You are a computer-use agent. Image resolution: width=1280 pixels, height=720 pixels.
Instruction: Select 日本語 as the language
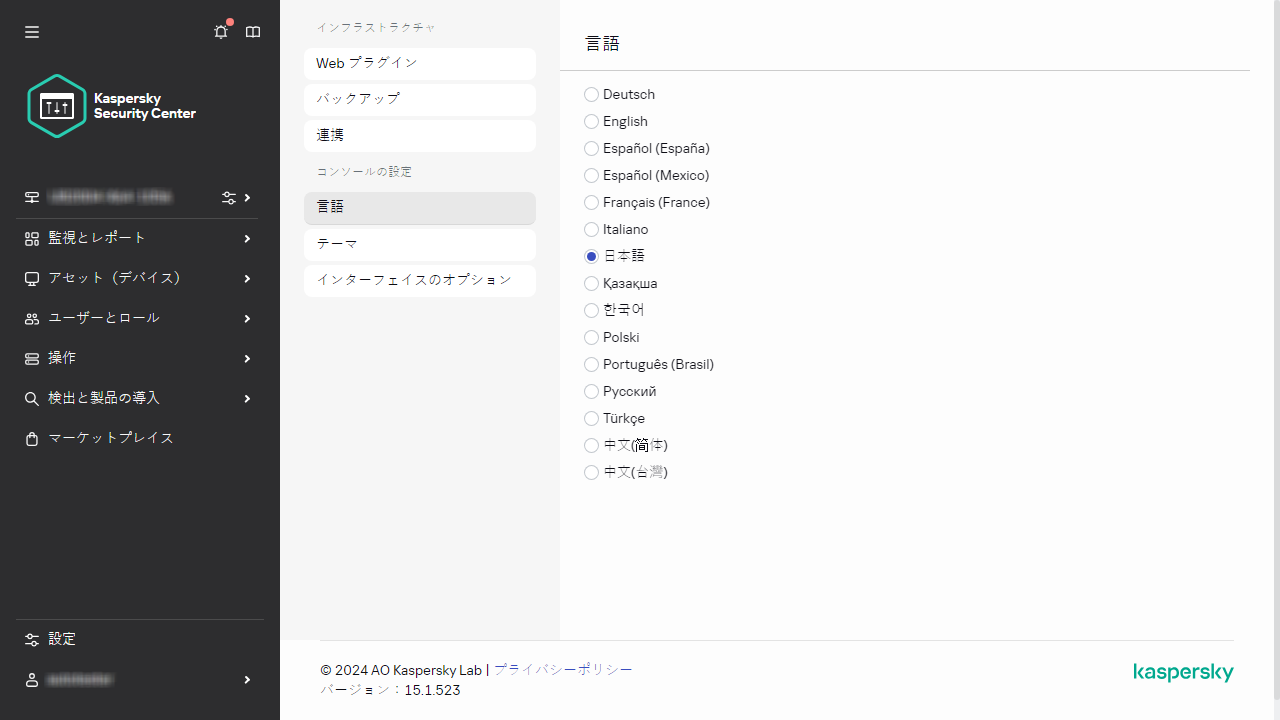click(x=591, y=256)
